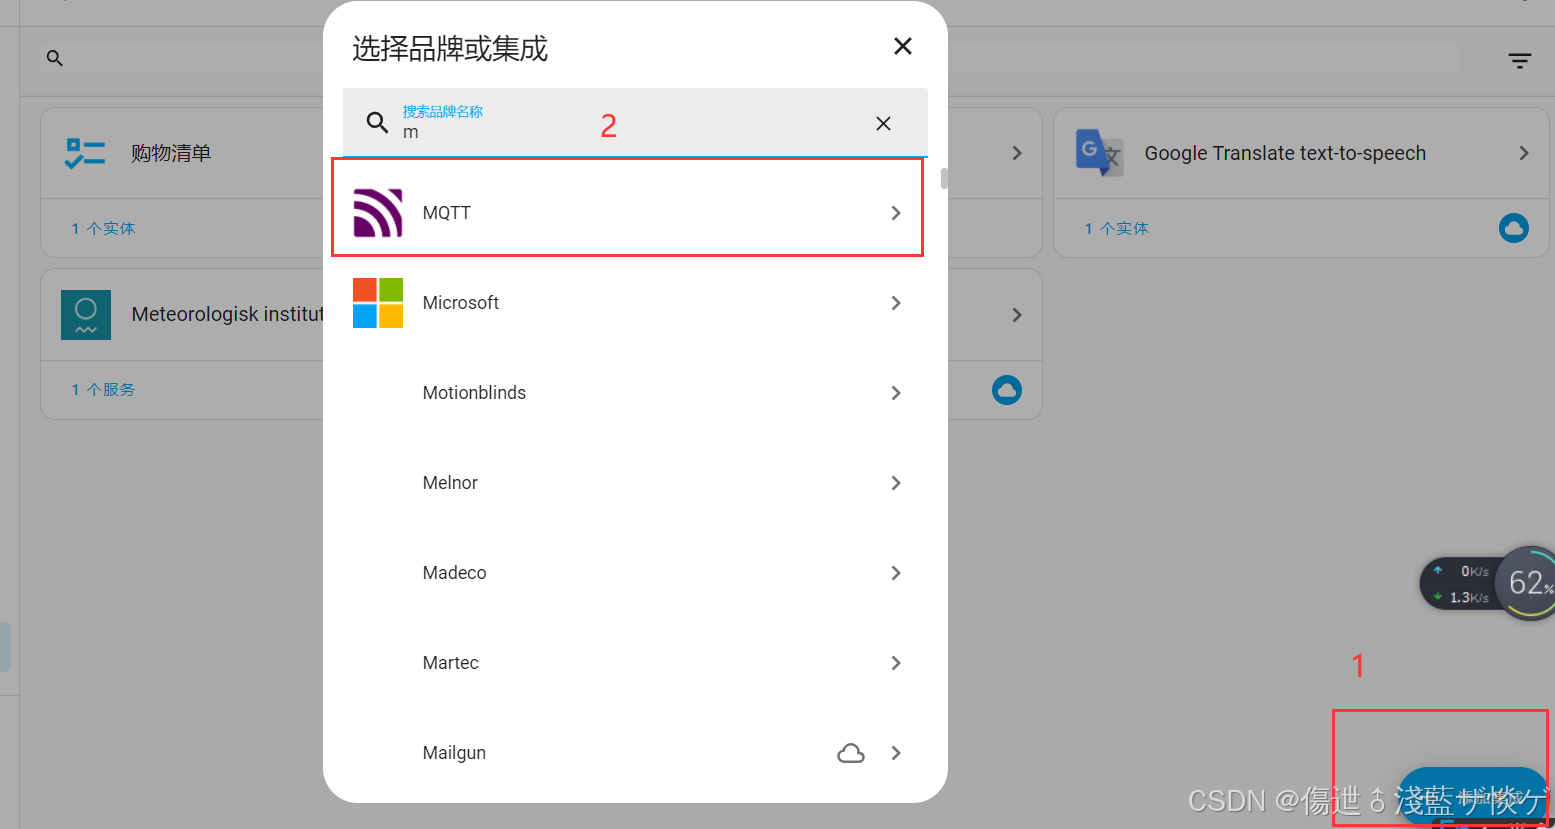The width and height of the screenshot is (1555, 829).
Task: Select Motionblinds integration
Action: pyautogui.click(x=627, y=393)
